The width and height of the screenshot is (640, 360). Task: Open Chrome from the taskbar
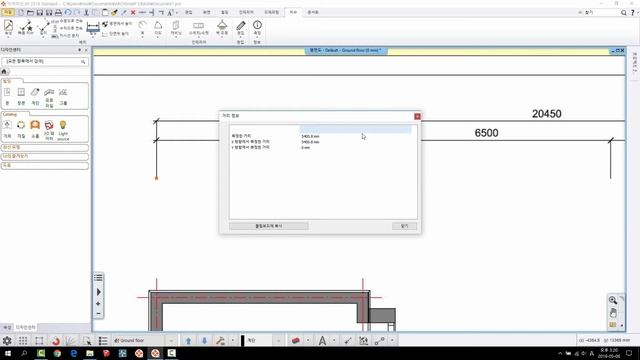[x=57, y=353]
